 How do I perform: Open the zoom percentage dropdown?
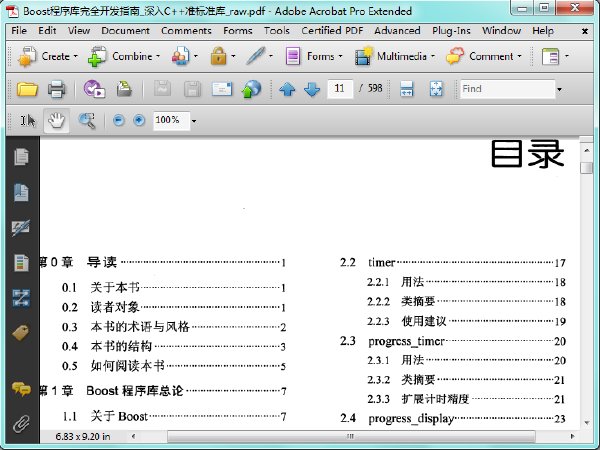click(x=194, y=121)
